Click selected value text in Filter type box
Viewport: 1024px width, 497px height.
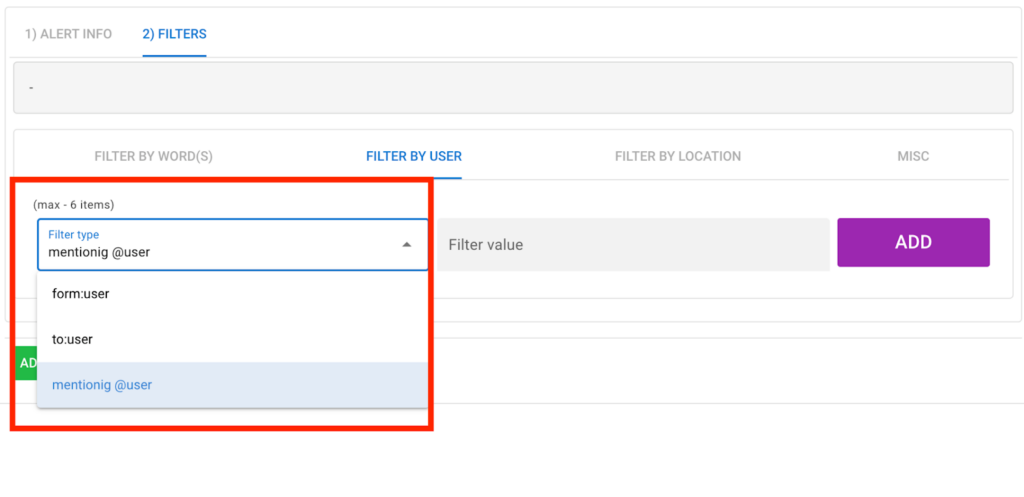(x=99, y=253)
